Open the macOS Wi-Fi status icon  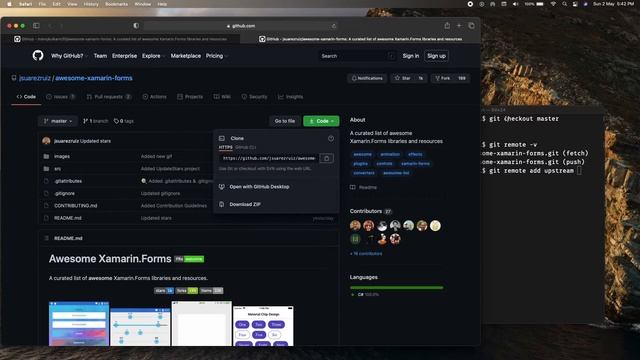tap(553, 4)
